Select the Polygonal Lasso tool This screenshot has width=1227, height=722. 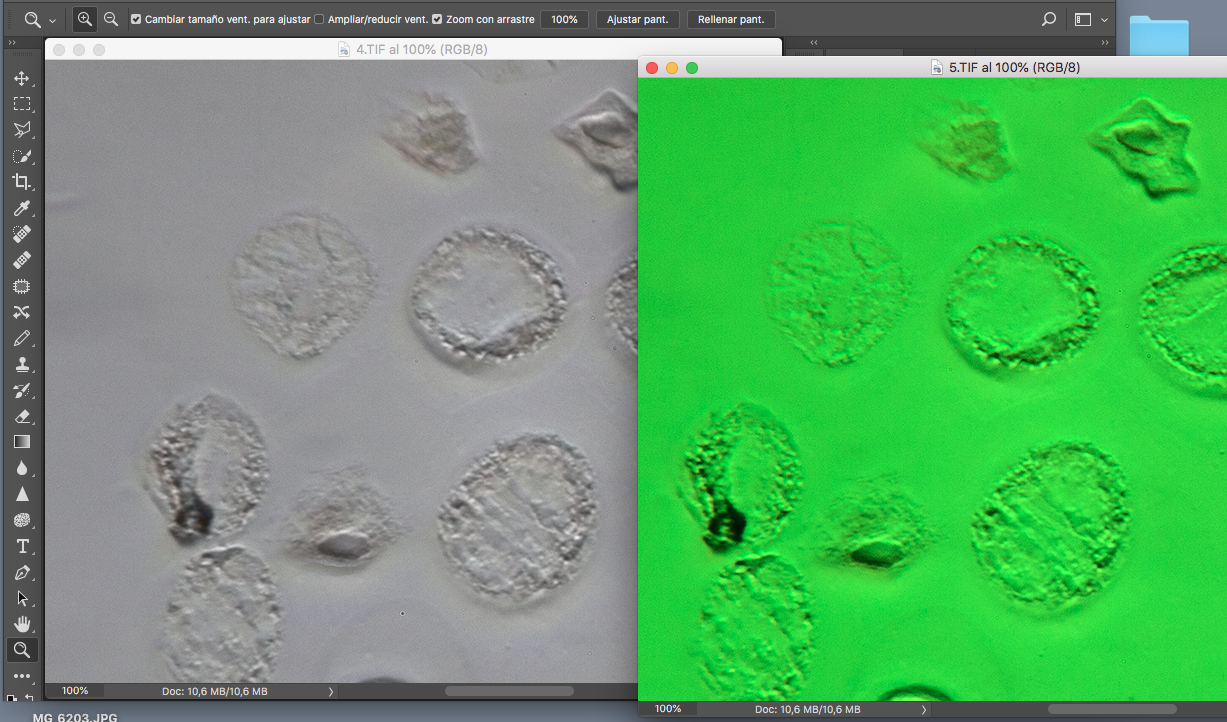[x=22, y=130]
